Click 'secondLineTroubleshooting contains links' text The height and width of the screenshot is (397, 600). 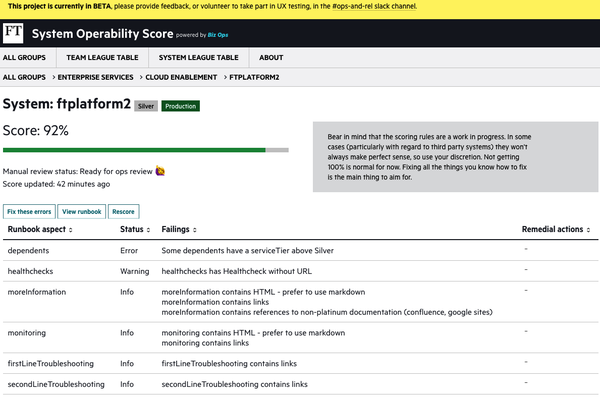[235, 384]
